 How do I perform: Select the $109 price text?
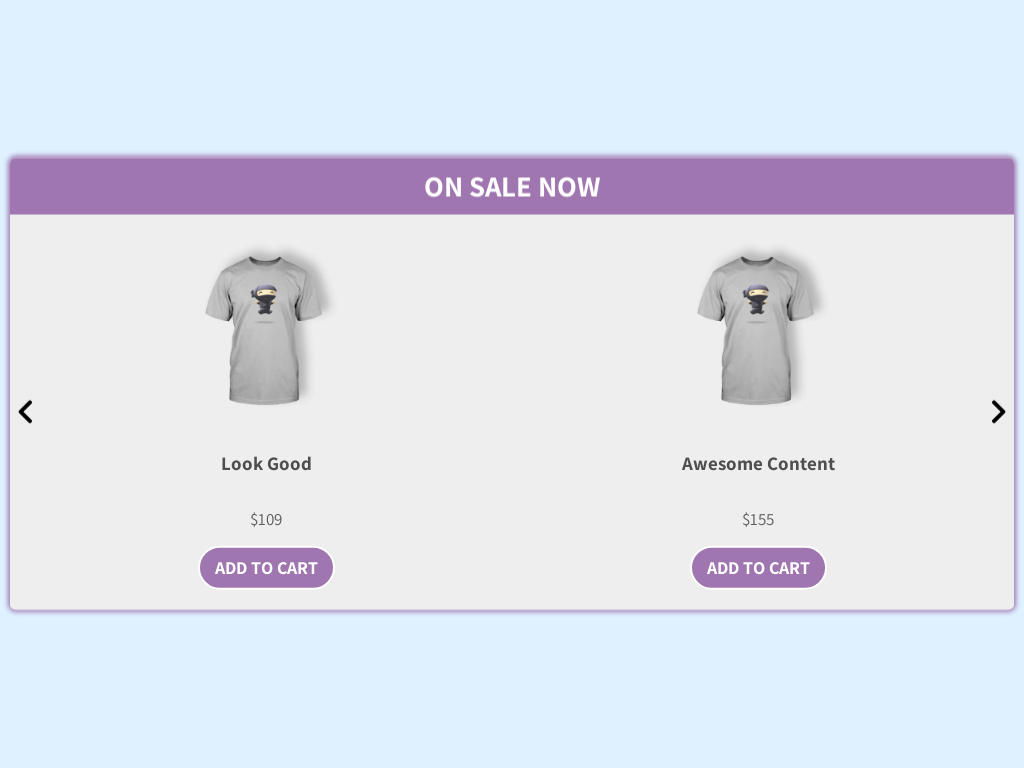[266, 519]
